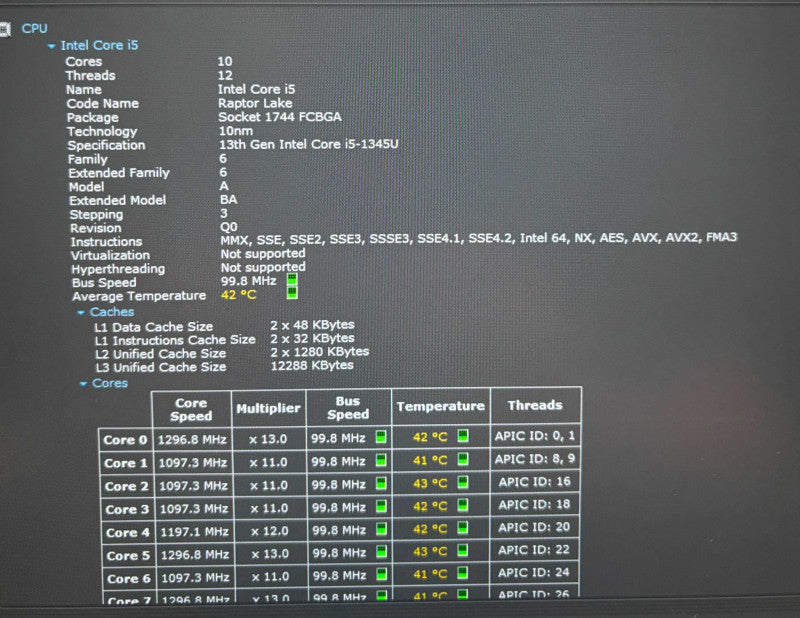Viewport: 800px width, 618px height.
Task: Click the Threads column header
Action: click(x=535, y=405)
